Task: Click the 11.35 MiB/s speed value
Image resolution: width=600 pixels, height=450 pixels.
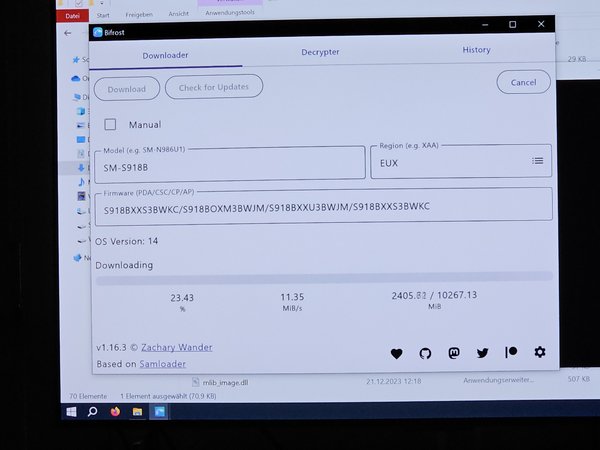Action: pos(292,297)
